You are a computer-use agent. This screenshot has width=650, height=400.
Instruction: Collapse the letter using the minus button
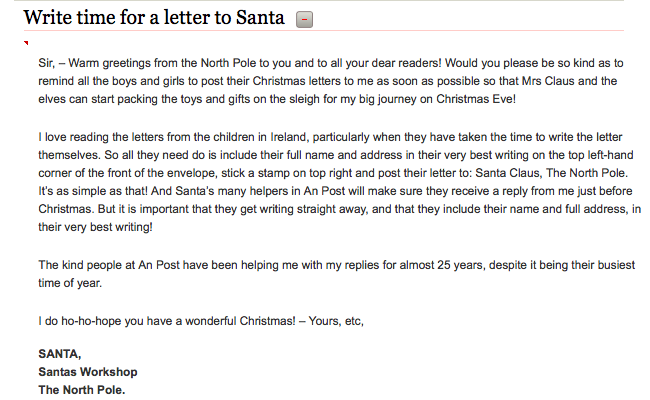306,19
